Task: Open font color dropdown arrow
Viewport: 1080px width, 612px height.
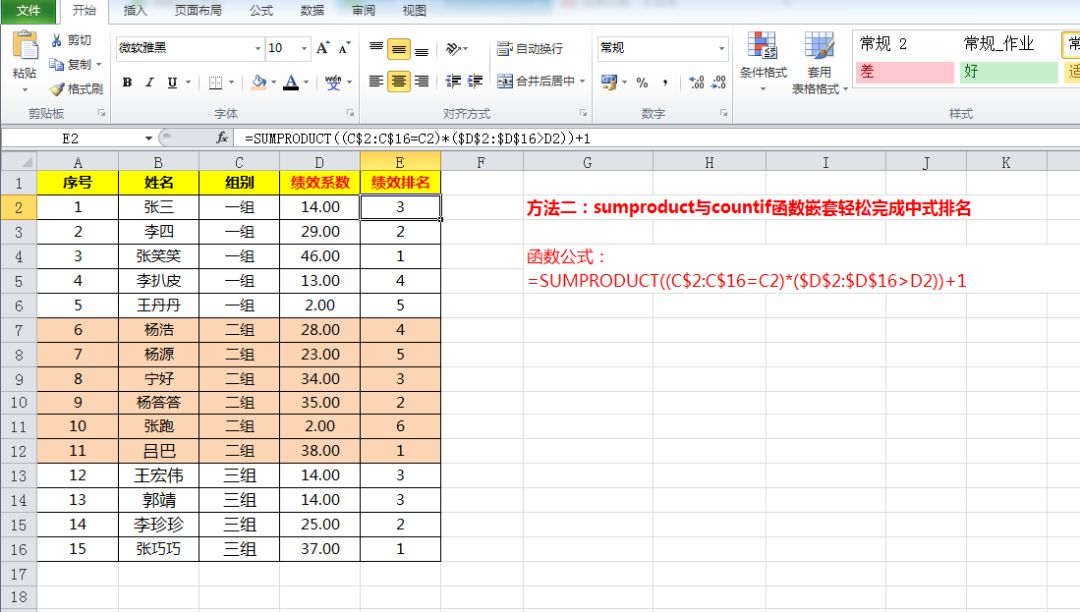Action: pyautogui.click(x=306, y=83)
